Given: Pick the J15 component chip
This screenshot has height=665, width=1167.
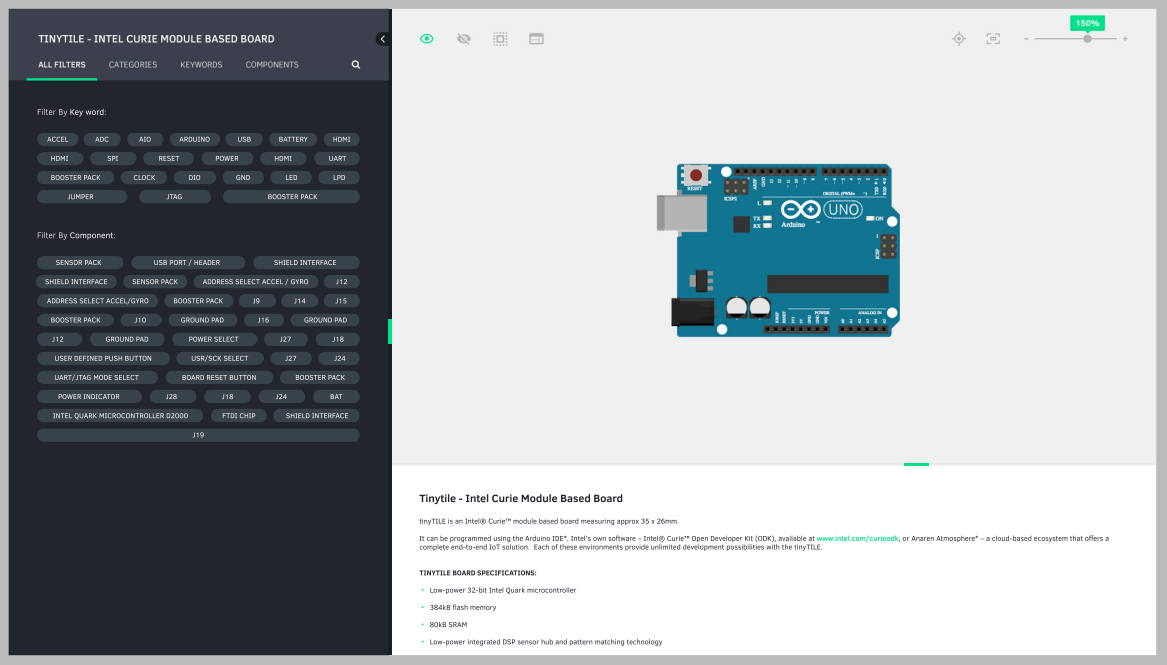Looking at the screenshot, I should (x=341, y=301).
